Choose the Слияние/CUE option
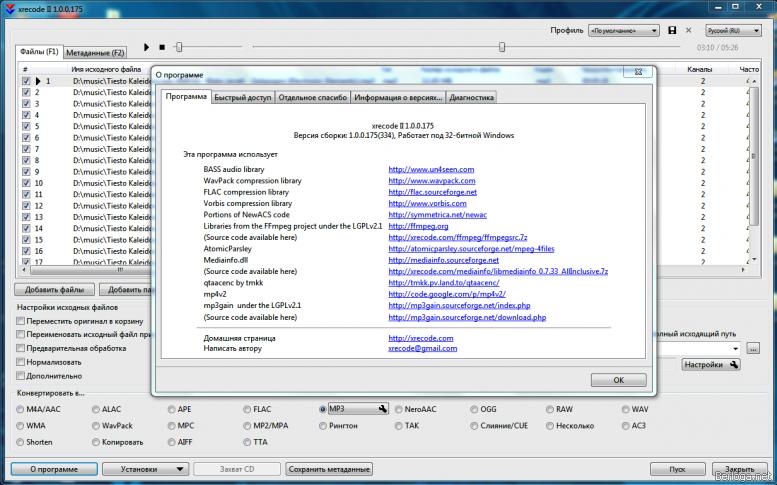This screenshot has height=485, width=777. [474, 426]
